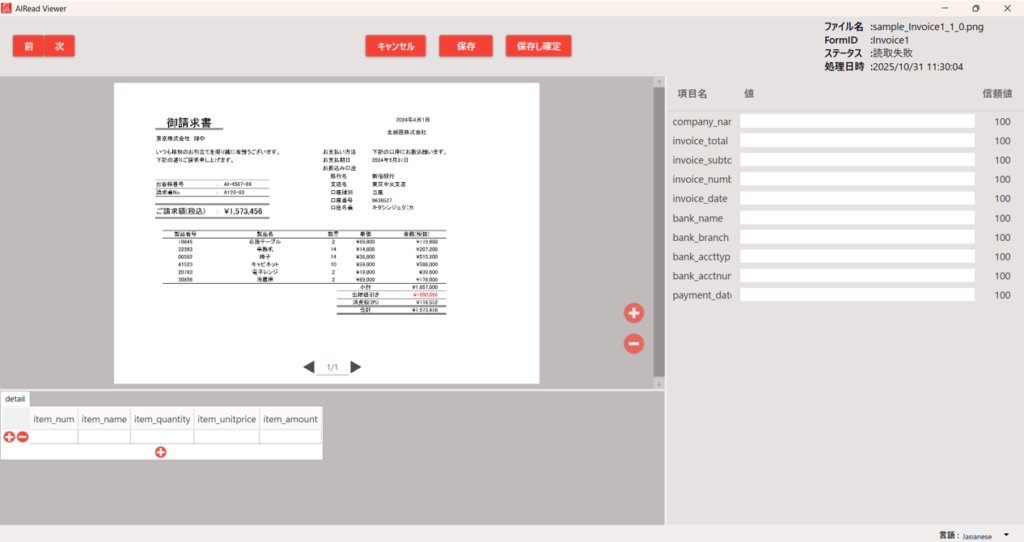
Task: Insert row using plus icon beside row
Action: 9,437
